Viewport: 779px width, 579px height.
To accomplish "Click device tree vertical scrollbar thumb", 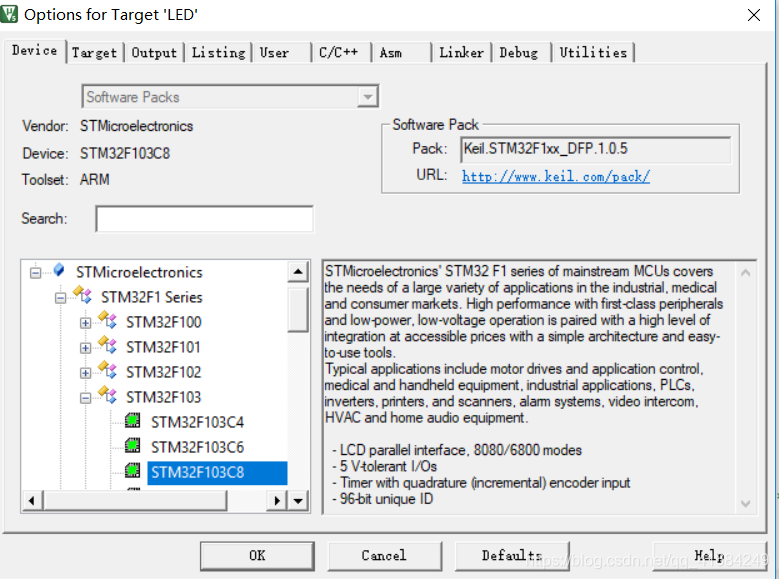I will coord(298,310).
